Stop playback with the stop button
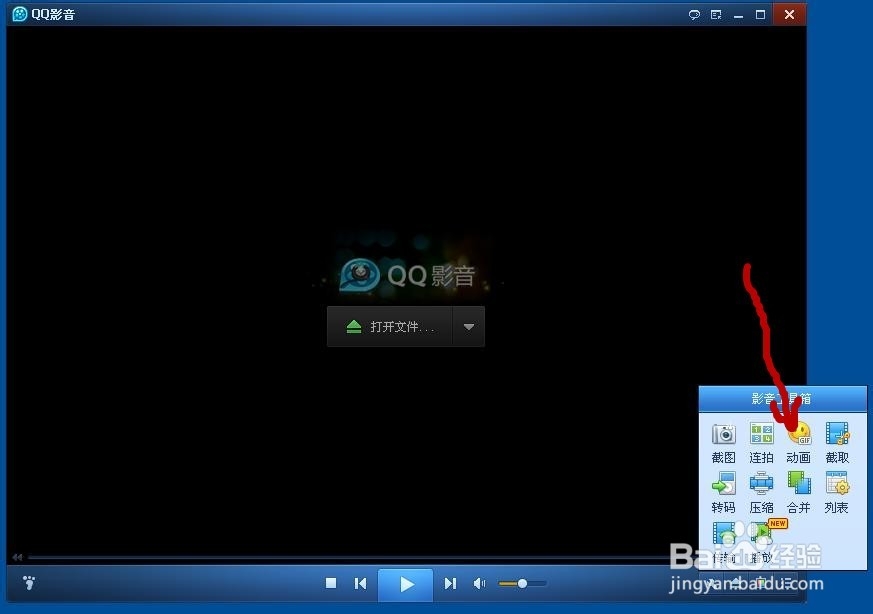Image resolution: width=873 pixels, height=614 pixels. (331, 583)
